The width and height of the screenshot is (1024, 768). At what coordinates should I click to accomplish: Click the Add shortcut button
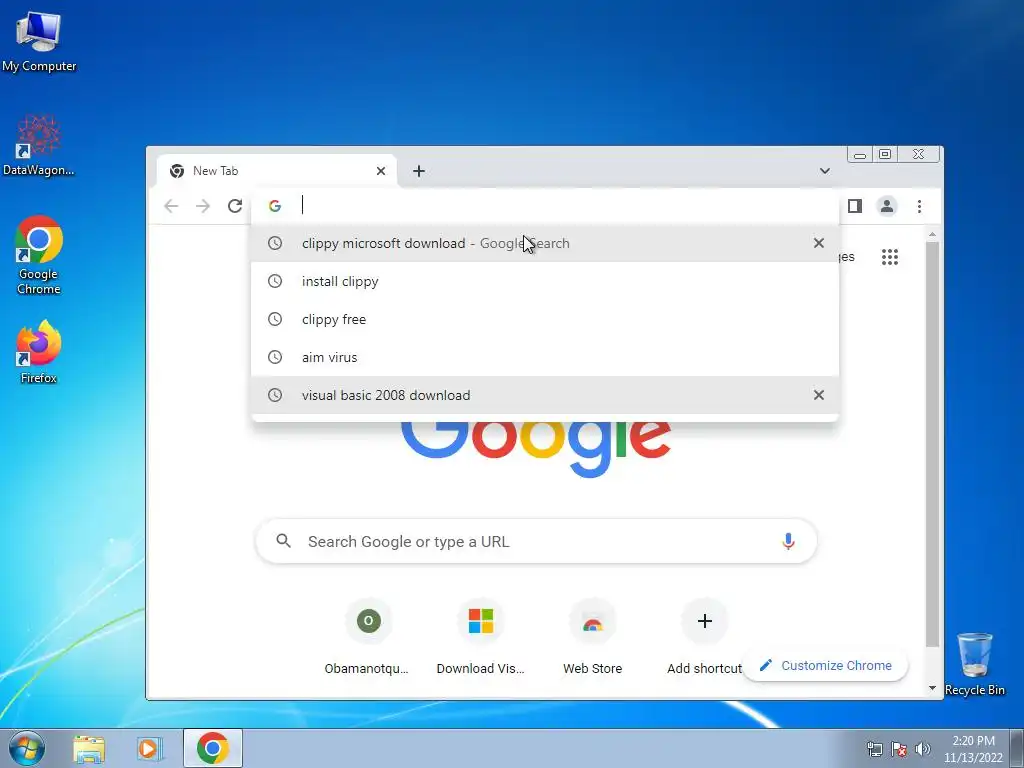click(704, 637)
